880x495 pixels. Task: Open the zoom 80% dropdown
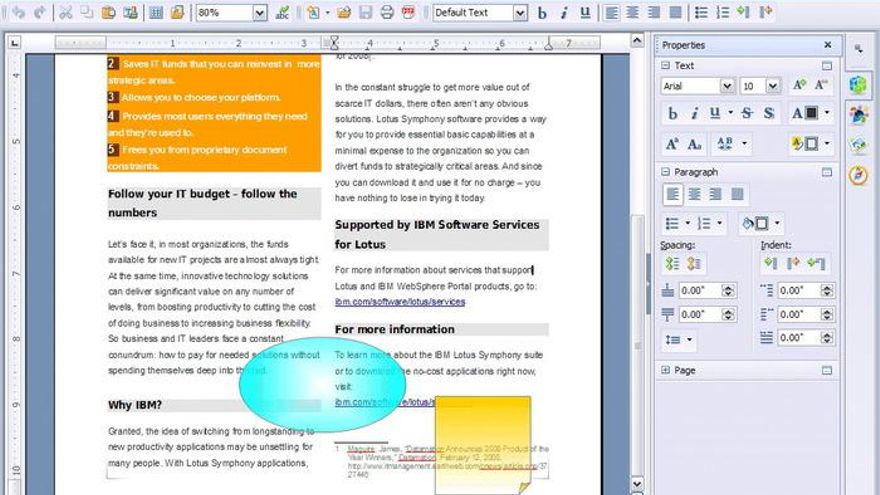coord(260,13)
